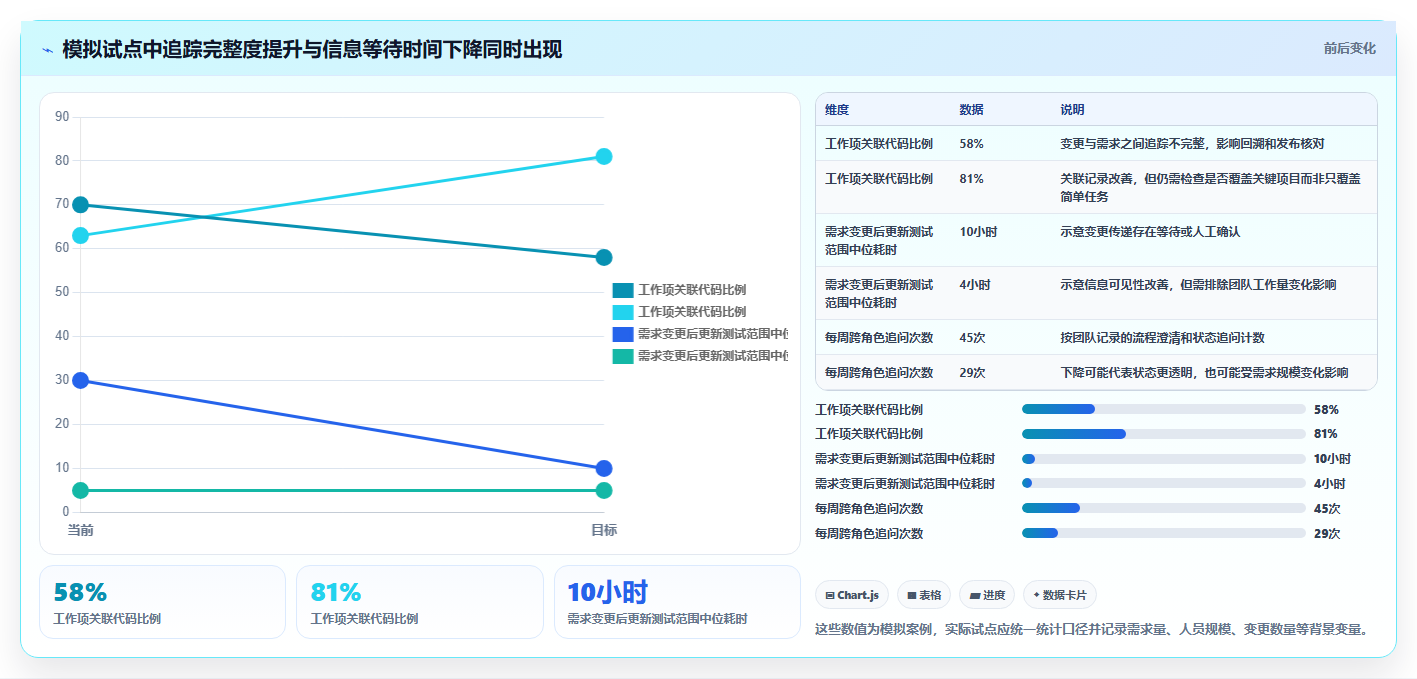Viewport: 1417px width, 679px height.
Task: Select the 表格 chip
Action: (x=924, y=595)
